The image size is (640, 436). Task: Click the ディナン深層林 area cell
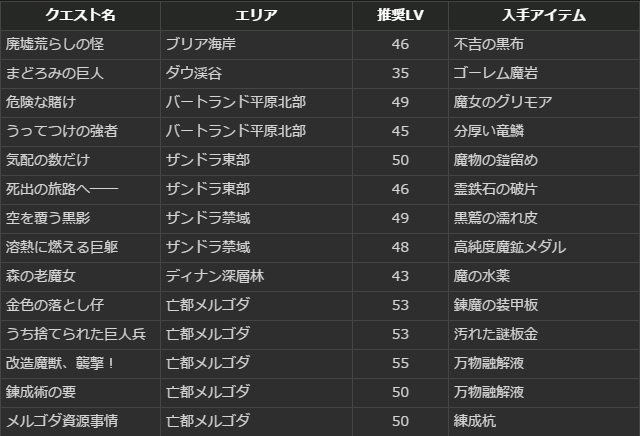pos(213,276)
